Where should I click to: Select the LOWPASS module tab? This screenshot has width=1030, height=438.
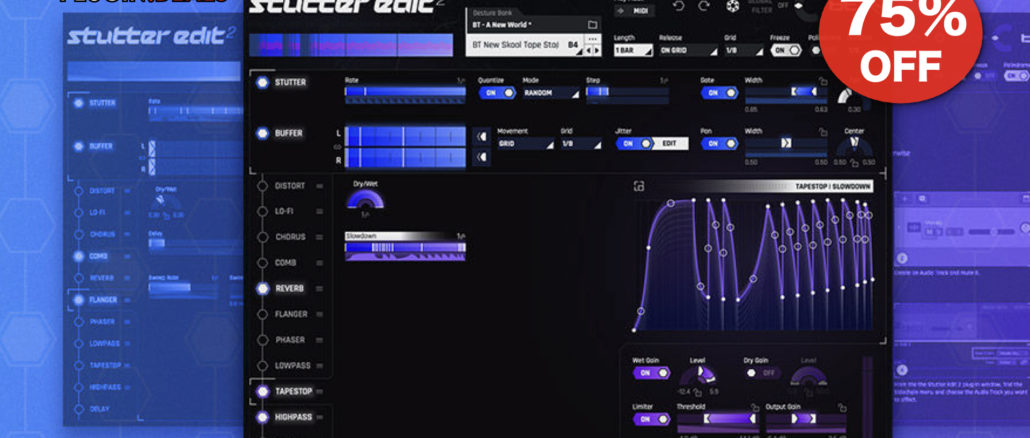(x=291, y=366)
